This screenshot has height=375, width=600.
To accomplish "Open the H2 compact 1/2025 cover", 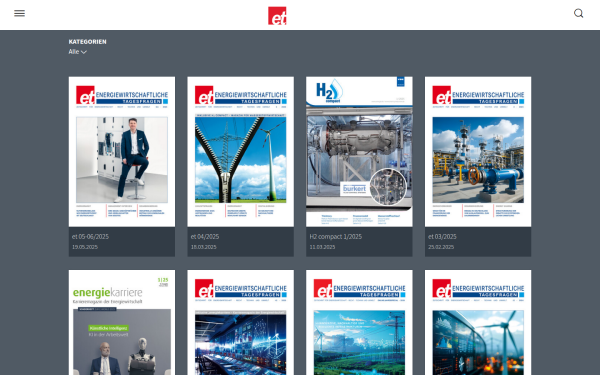I will point(359,152).
